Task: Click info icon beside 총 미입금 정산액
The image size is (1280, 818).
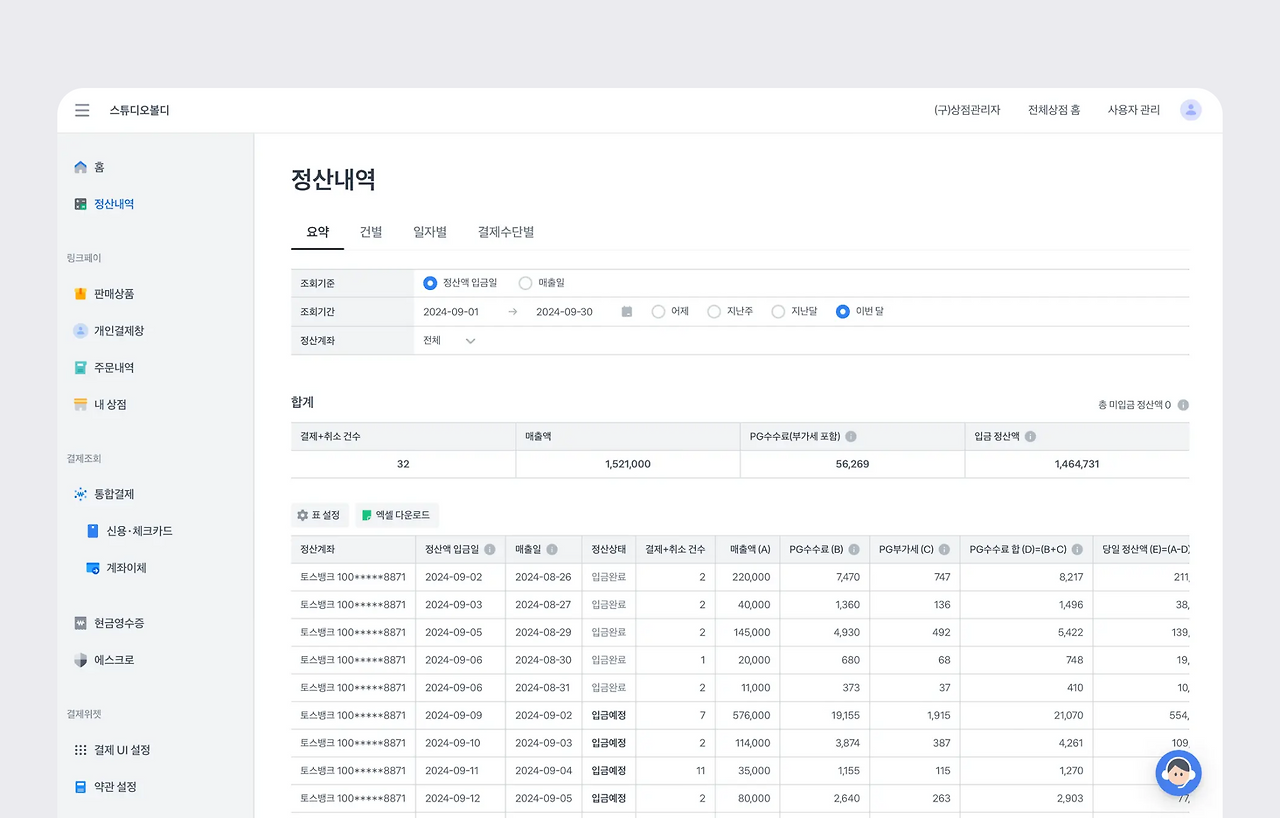Action: point(1183,405)
